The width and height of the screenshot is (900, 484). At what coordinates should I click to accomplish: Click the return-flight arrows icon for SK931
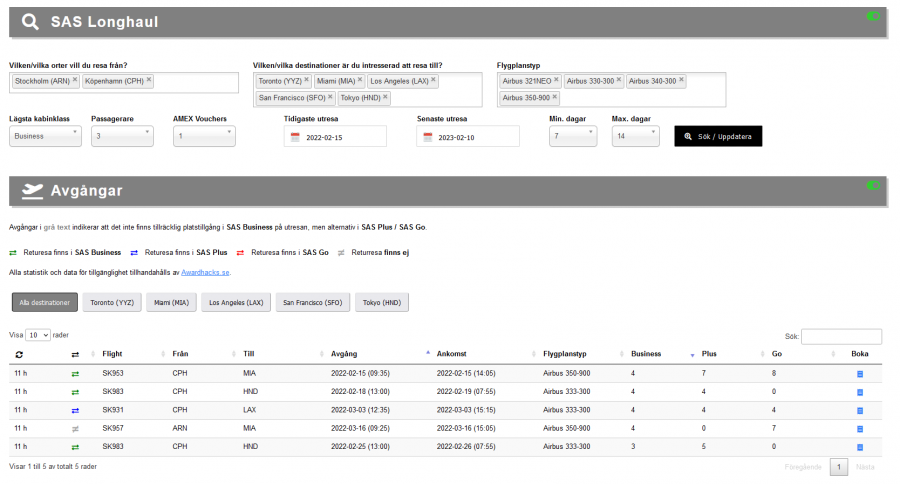click(x=75, y=409)
